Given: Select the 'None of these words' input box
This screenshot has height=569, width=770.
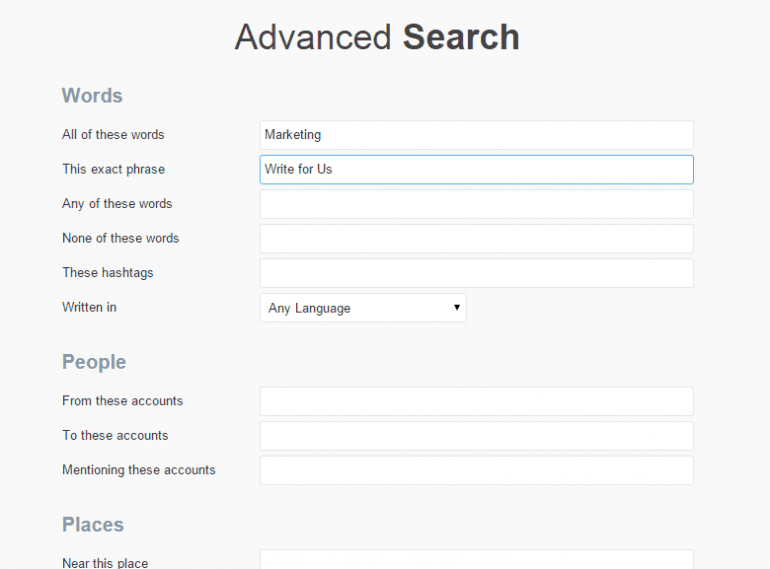Looking at the screenshot, I should [476, 239].
